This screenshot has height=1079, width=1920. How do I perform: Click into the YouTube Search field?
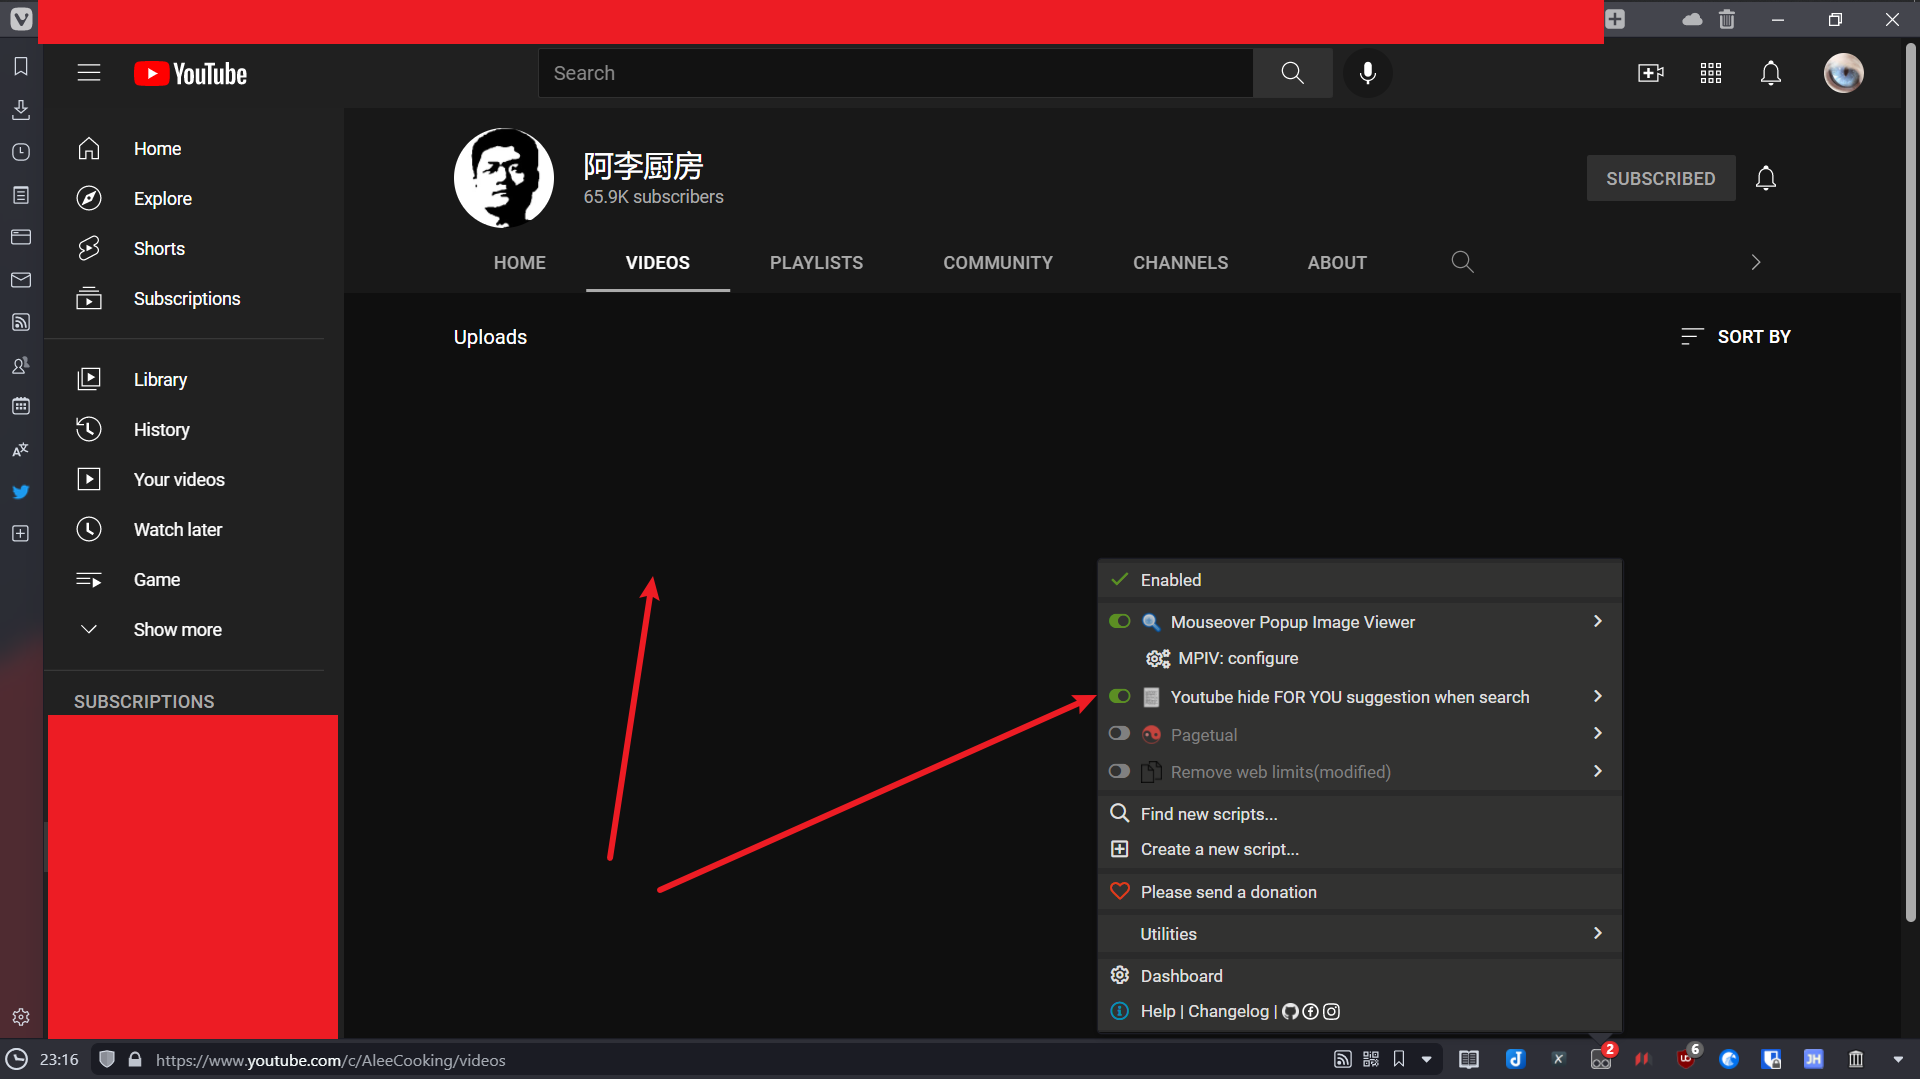coord(895,73)
